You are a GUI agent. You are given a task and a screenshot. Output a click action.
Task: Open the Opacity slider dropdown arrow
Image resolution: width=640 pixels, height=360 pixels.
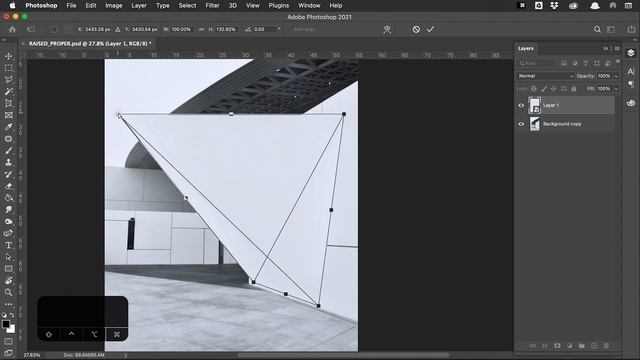click(x=616, y=76)
